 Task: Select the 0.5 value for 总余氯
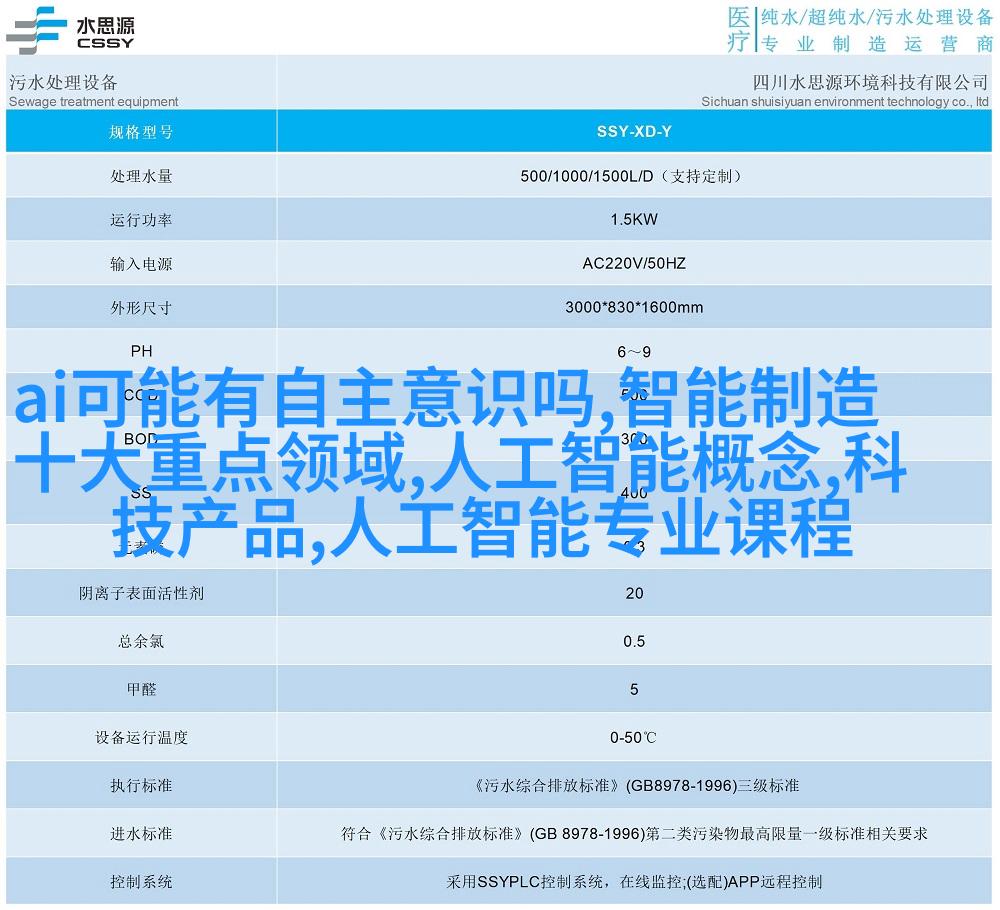634,641
